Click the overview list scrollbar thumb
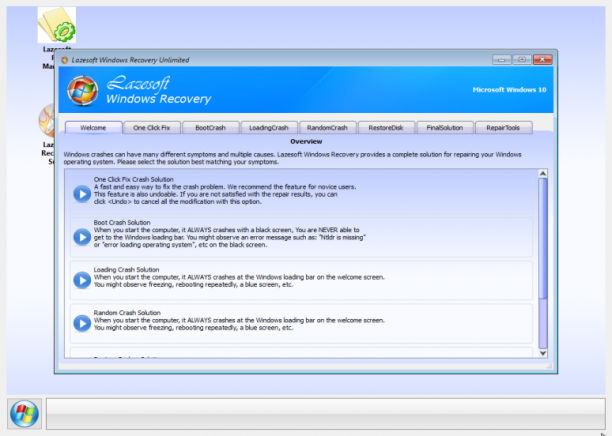This screenshot has width=612, height=436. click(x=543, y=239)
